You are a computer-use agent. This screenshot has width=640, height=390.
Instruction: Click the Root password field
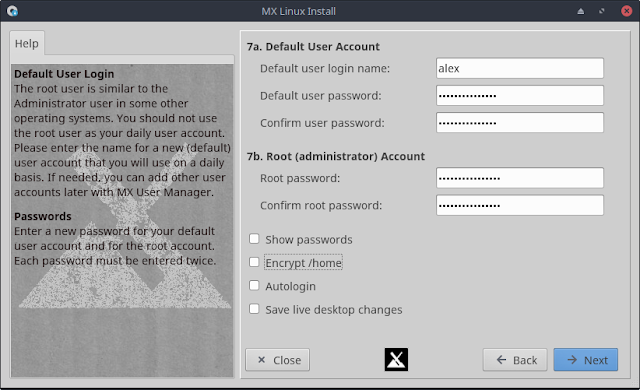tap(520, 178)
